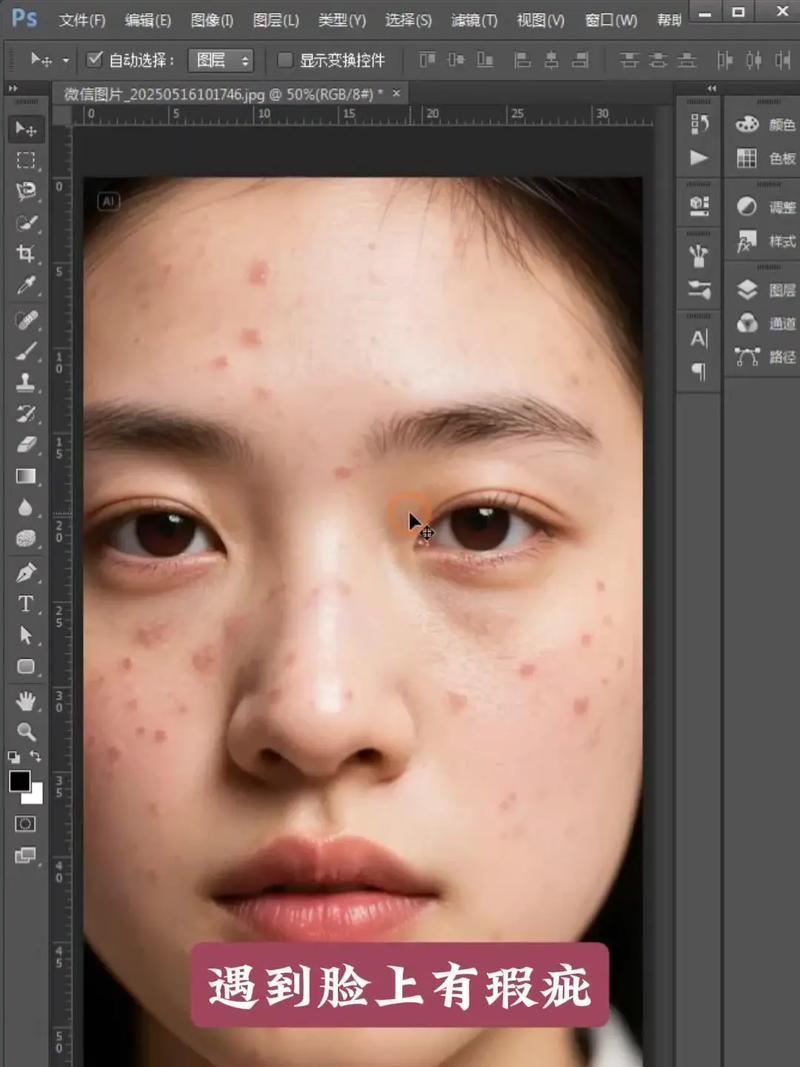Select the Eraser tool
This screenshot has width=800, height=1067.
point(26,444)
